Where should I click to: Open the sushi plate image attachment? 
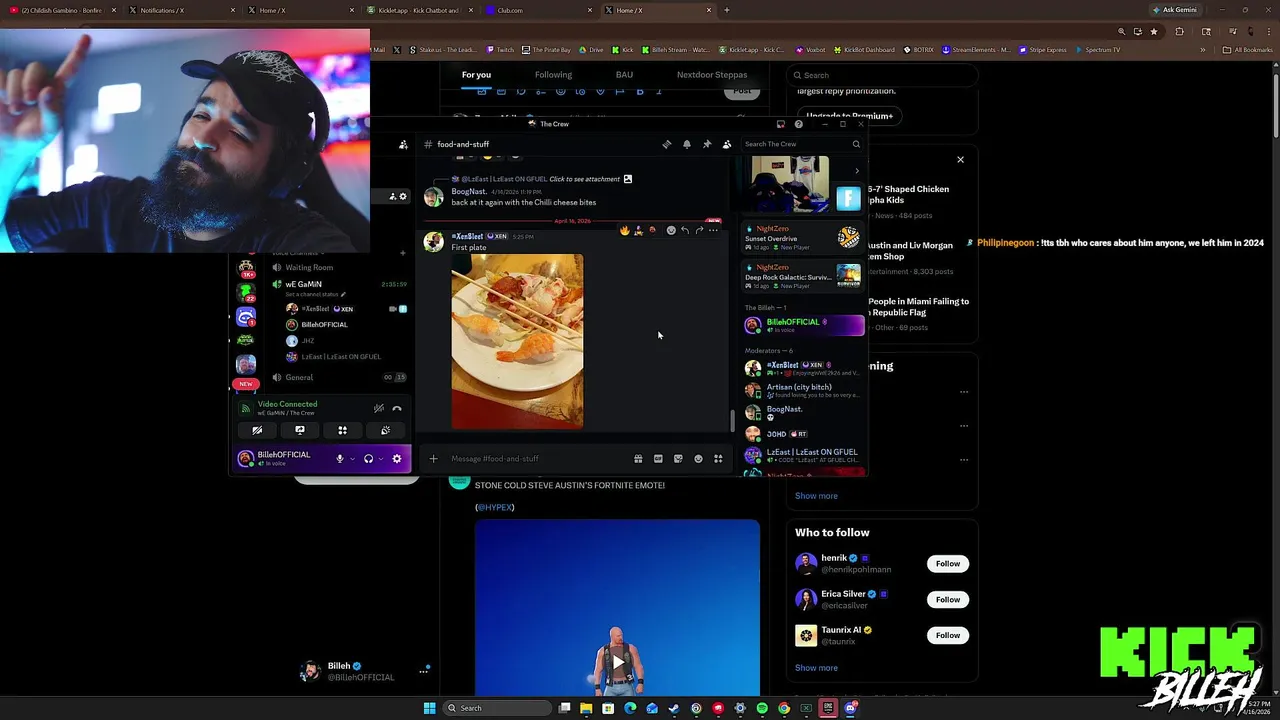[517, 341]
